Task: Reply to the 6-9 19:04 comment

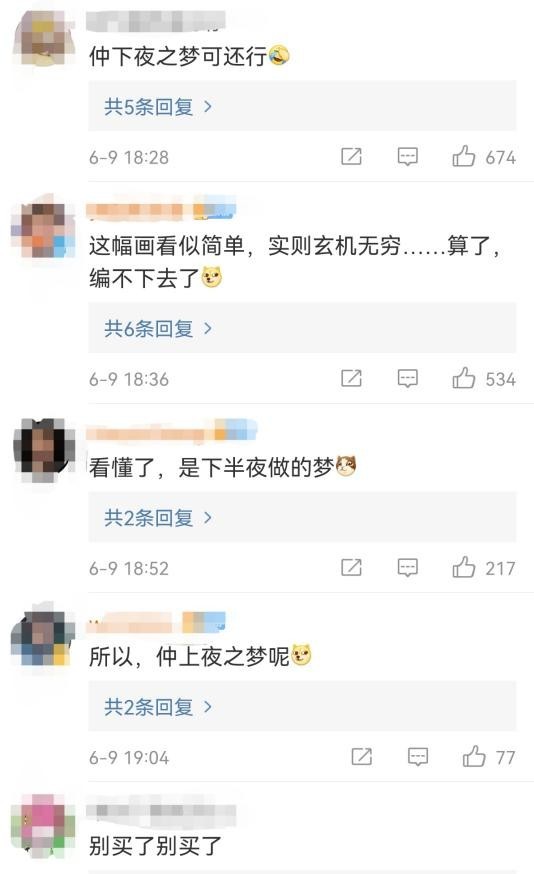Action: (x=418, y=756)
